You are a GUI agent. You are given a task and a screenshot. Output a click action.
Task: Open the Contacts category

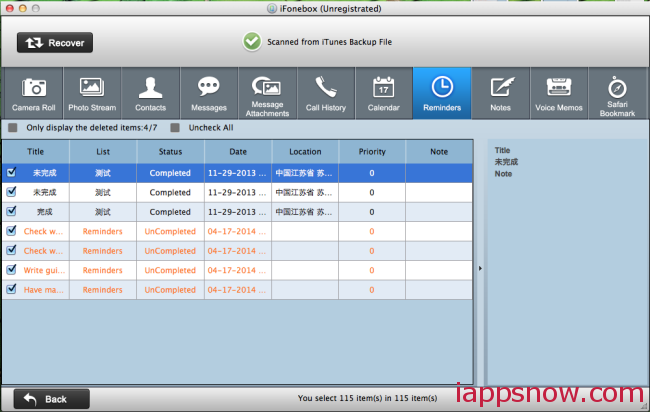click(150, 94)
